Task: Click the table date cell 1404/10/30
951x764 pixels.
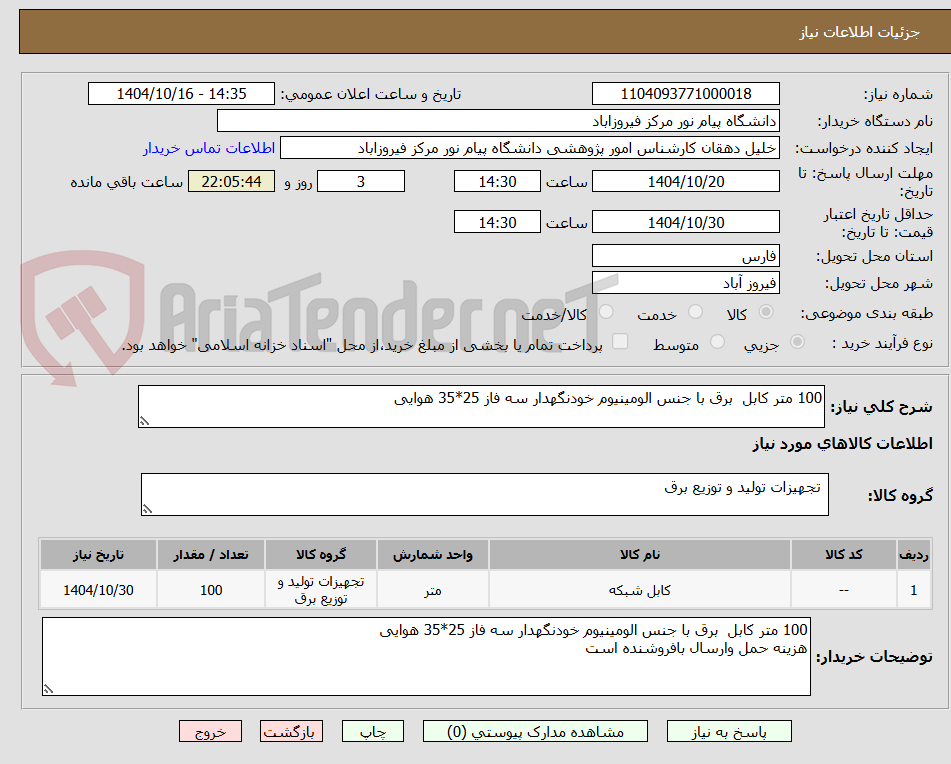Action: [98, 590]
